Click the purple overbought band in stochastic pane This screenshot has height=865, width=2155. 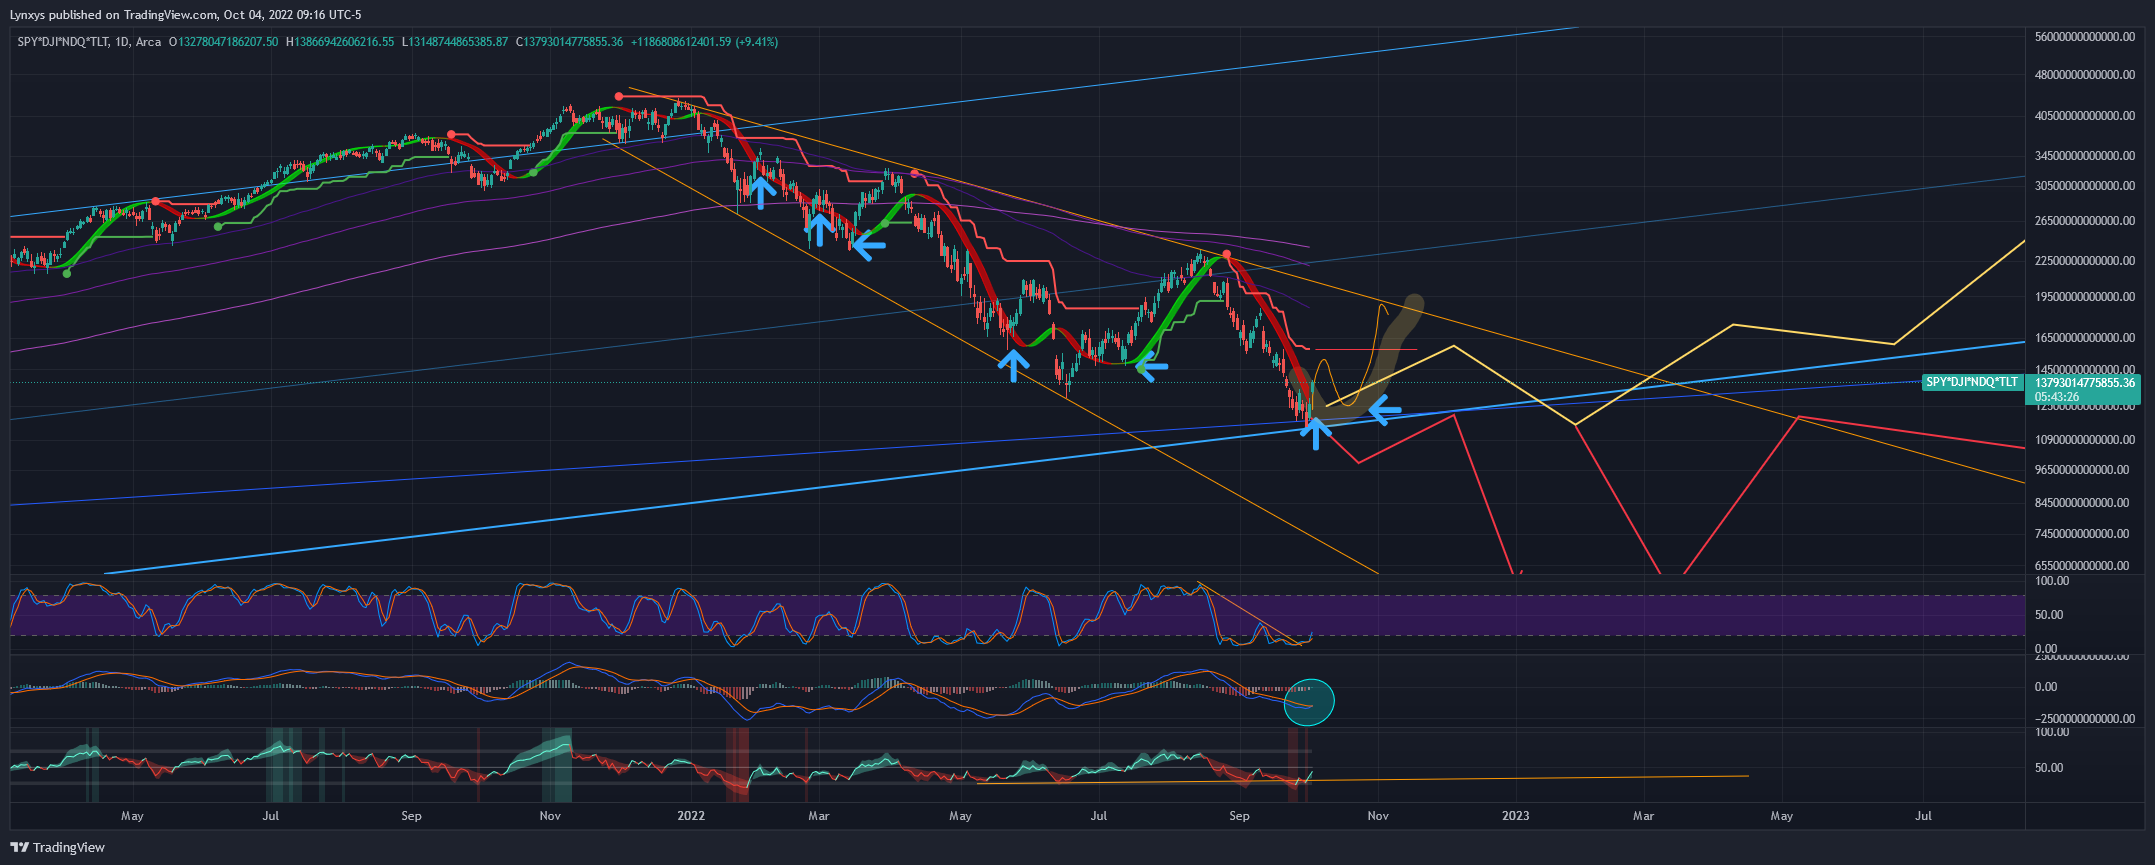(x=1017, y=615)
